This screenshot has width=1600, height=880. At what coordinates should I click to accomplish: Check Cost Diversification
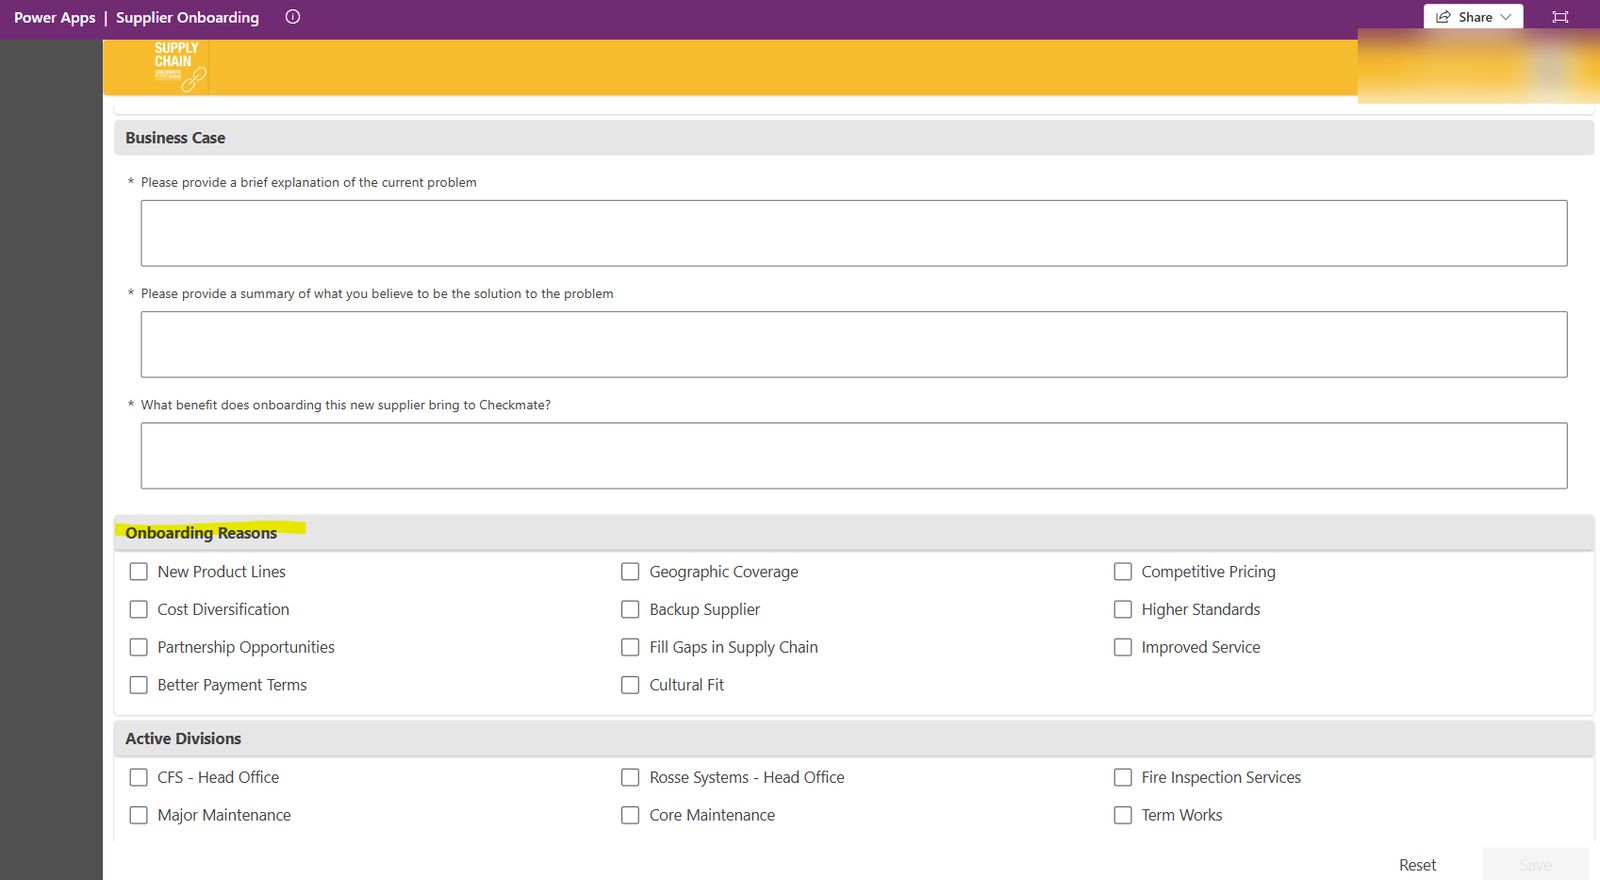pyautogui.click(x=139, y=609)
